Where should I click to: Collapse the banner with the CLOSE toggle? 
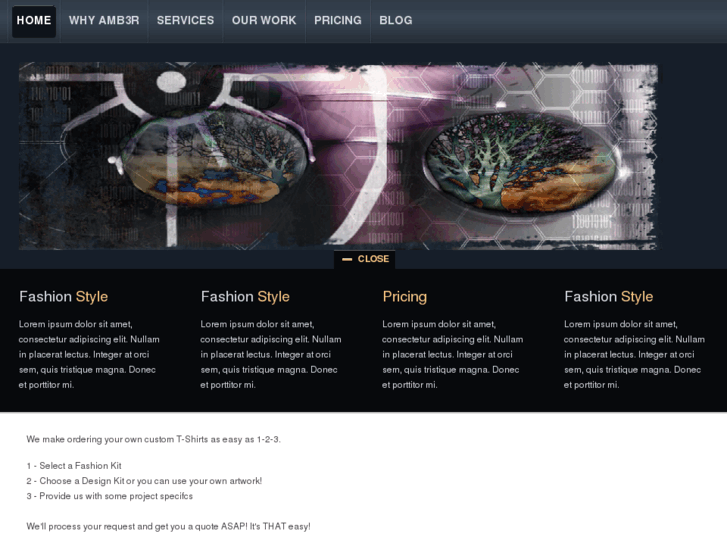pos(364,259)
